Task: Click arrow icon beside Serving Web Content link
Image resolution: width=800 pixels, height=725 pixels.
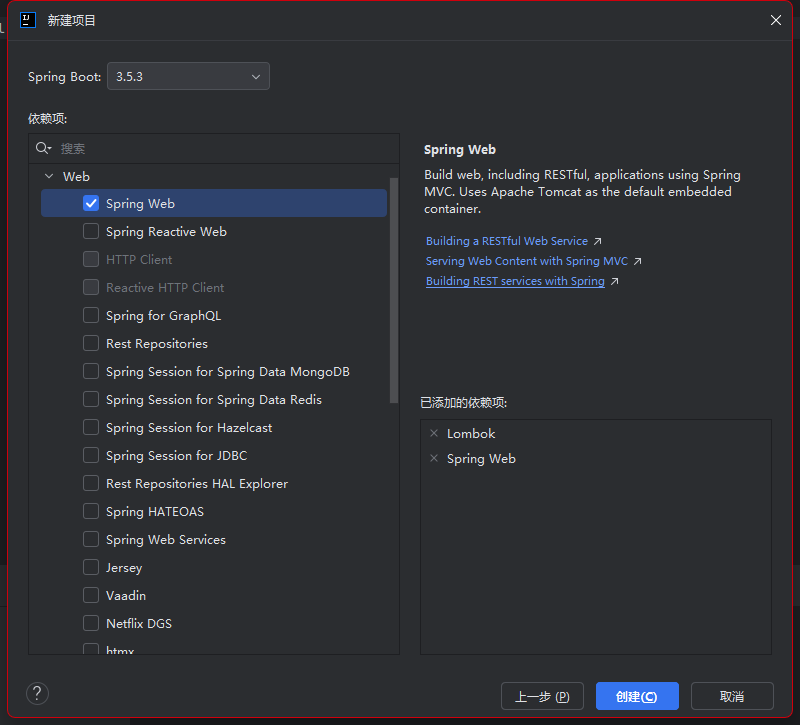Action: 637,261
